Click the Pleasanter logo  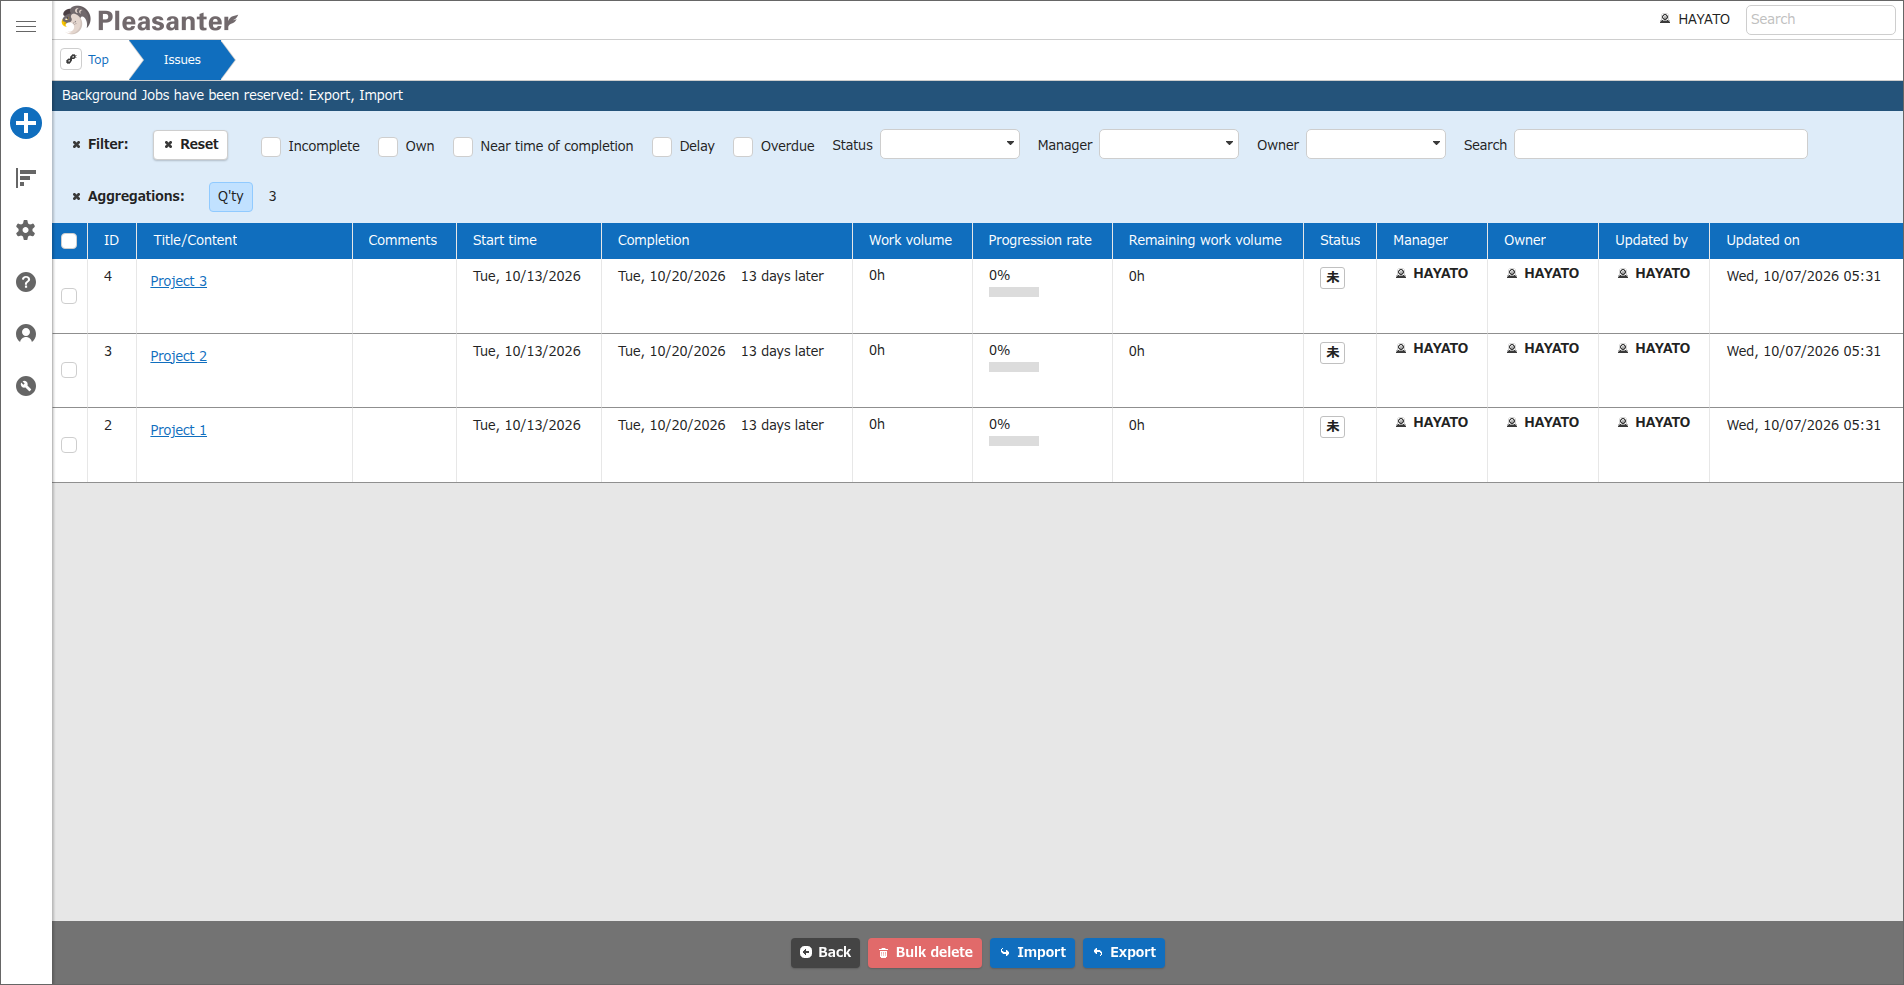(x=149, y=20)
